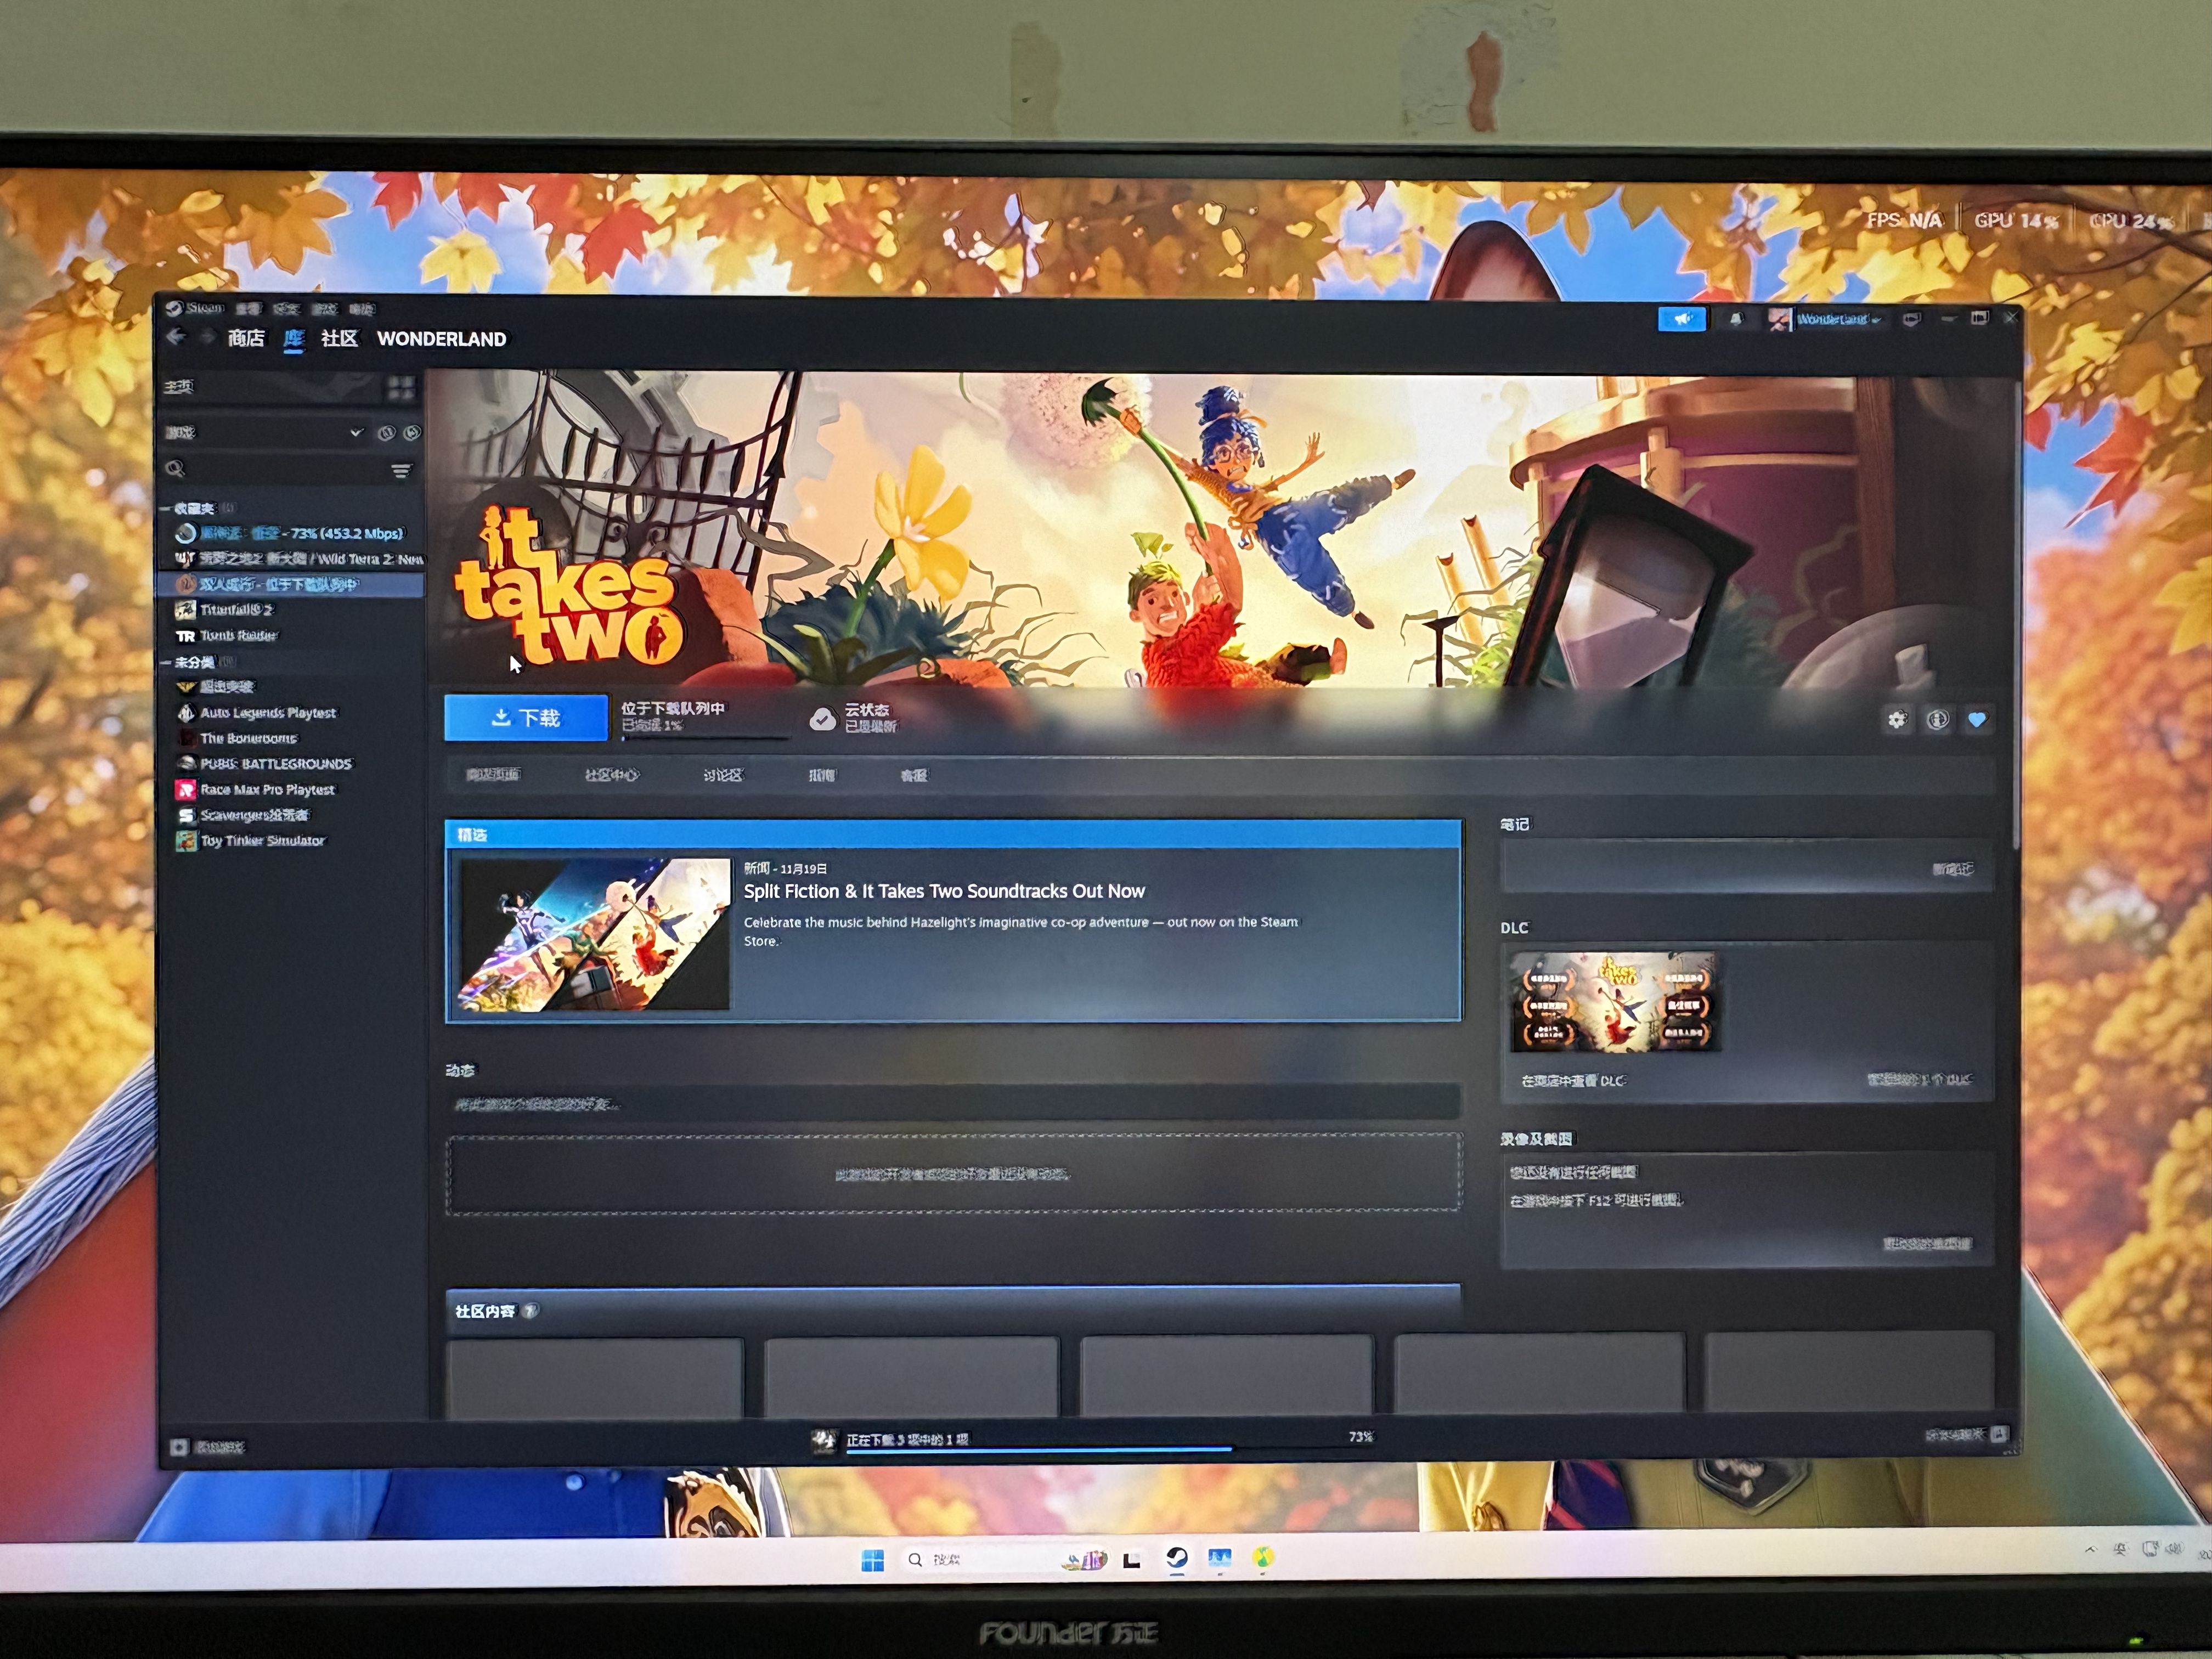Screen dimensions: 2212x1659
Task: Select Titanfall 2 in library list
Action: pyautogui.click(x=237, y=610)
